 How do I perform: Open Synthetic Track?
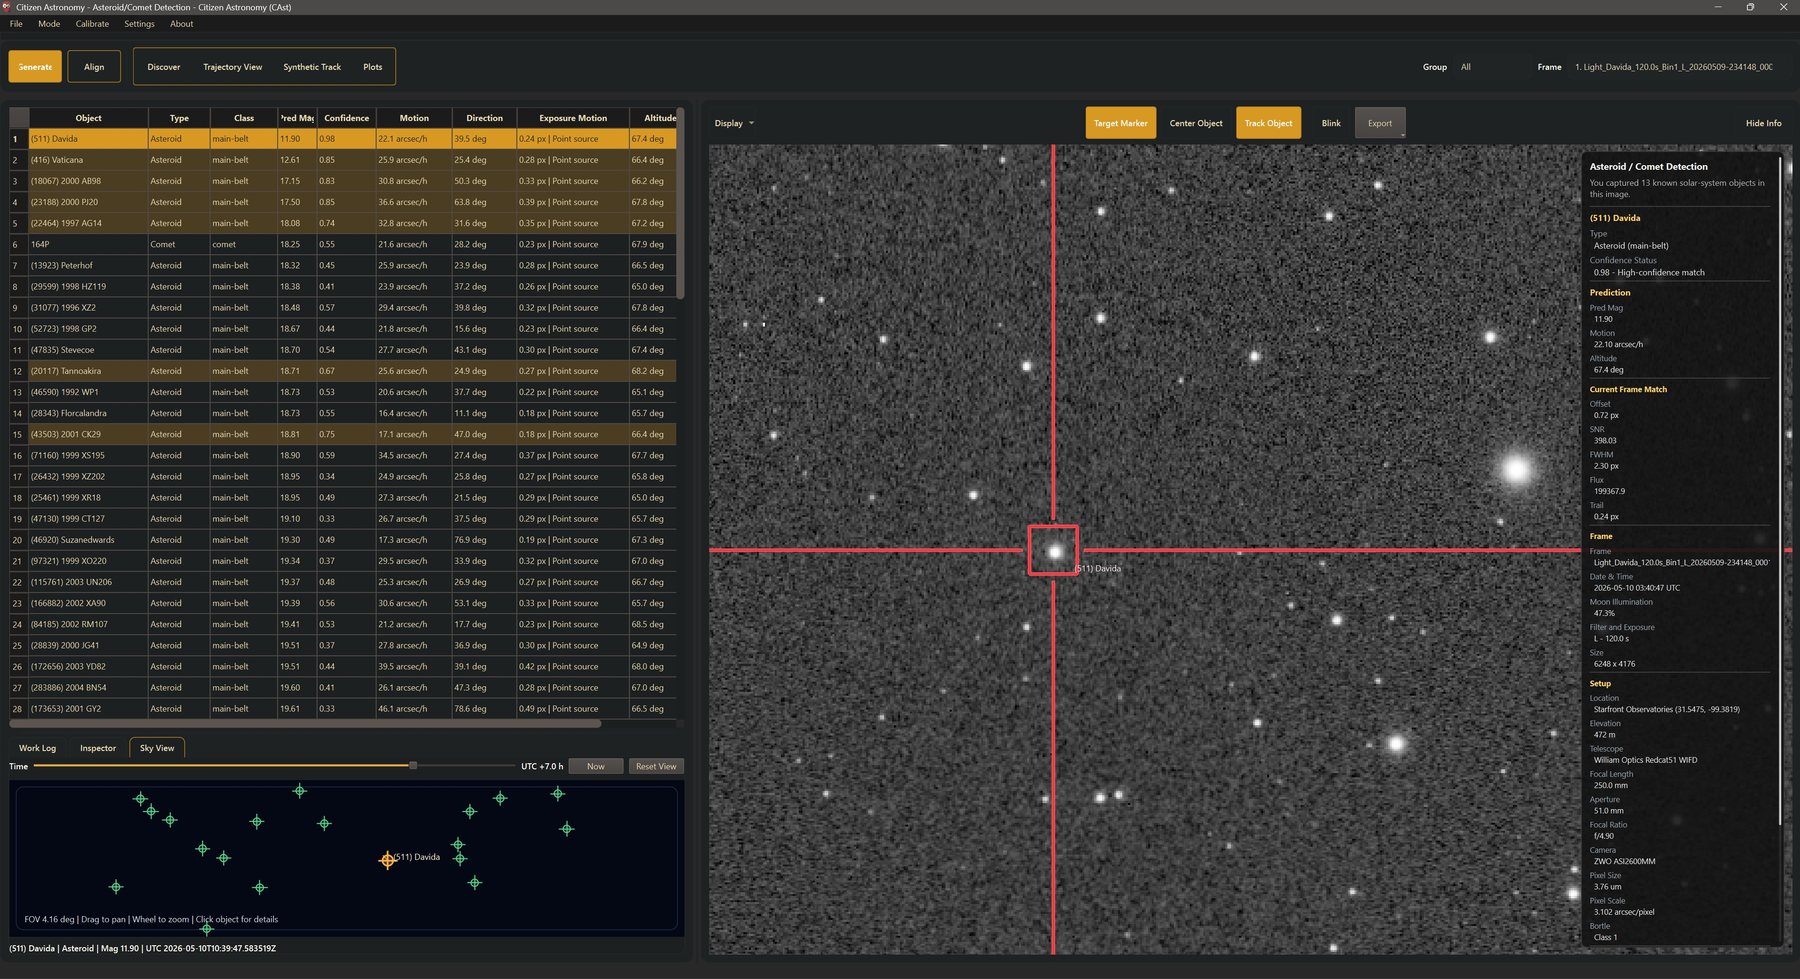point(312,67)
